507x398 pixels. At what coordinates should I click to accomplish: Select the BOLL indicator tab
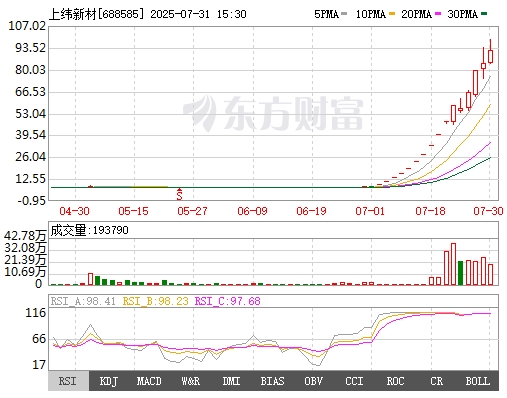(x=478, y=381)
